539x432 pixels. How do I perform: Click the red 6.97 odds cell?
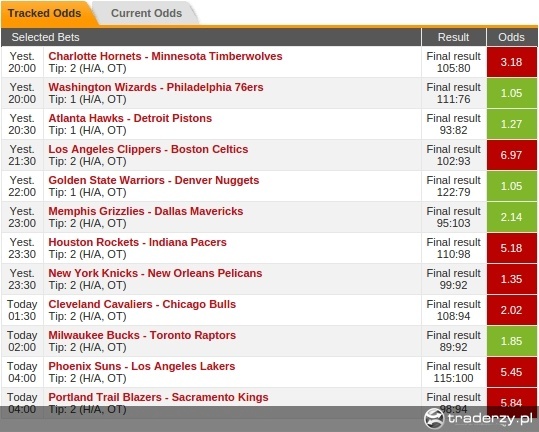pos(512,155)
